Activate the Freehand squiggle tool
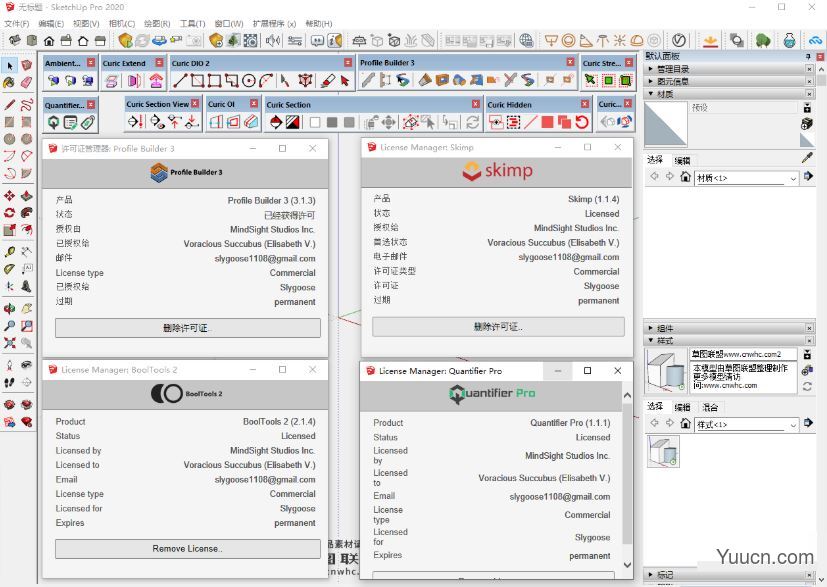Viewport: 827px width, 587px height. coord(26,104)
